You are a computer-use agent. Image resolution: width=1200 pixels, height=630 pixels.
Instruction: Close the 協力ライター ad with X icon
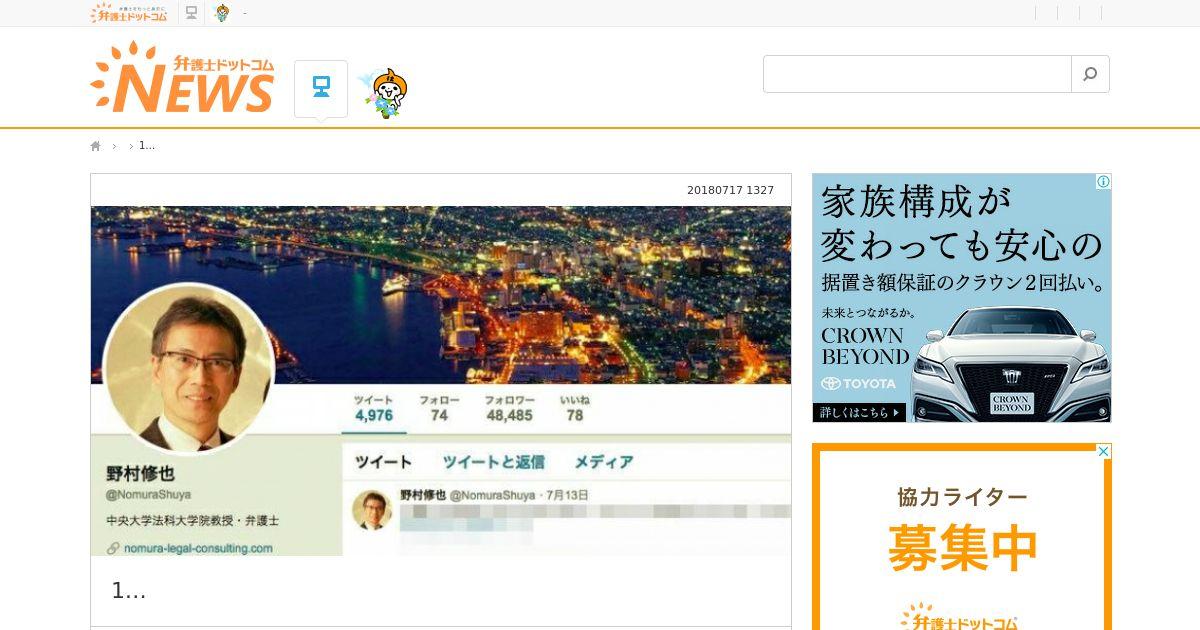click(1104, 451)
